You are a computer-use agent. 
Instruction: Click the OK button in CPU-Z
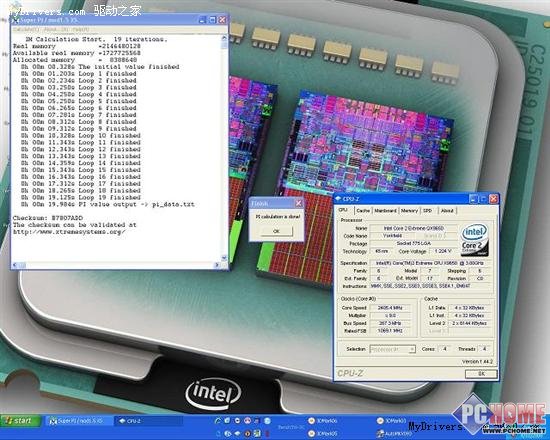point(481,374)
